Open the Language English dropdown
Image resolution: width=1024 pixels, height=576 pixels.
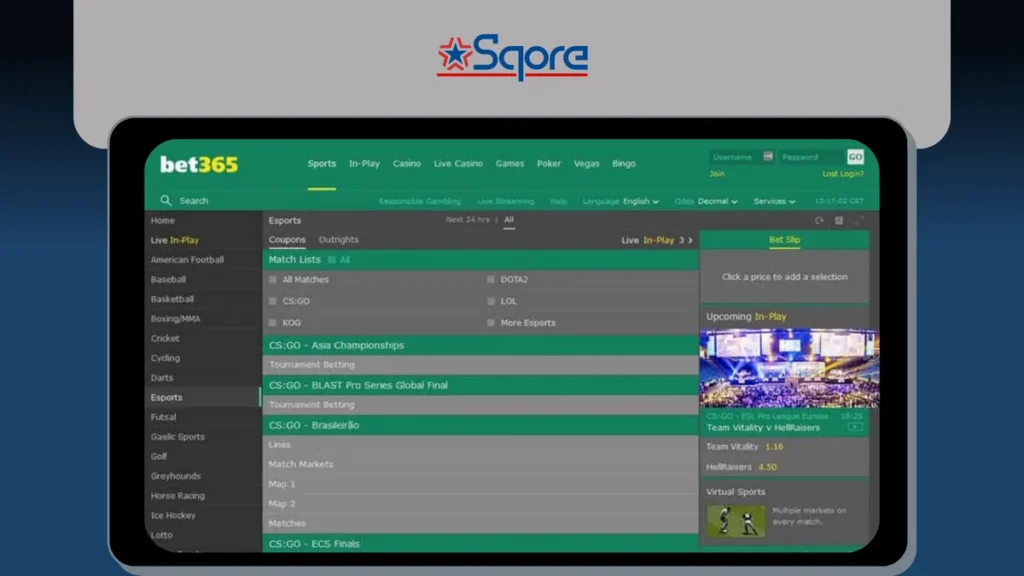[621, 201]
